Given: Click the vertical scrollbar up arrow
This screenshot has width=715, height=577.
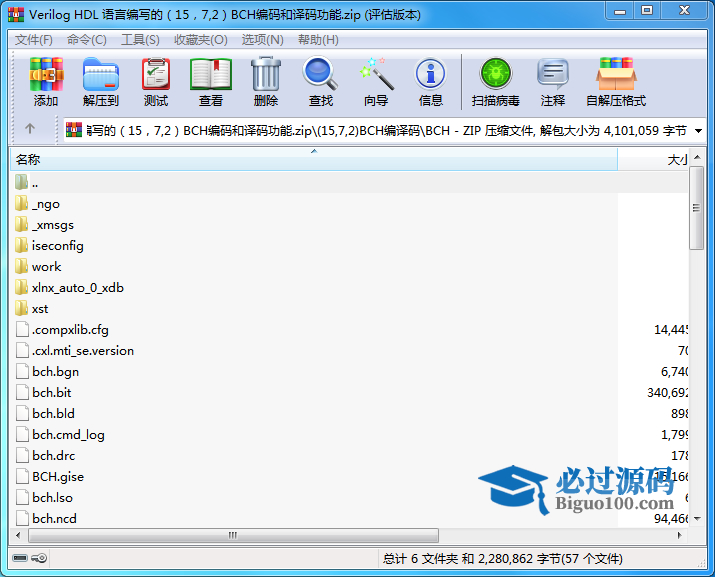Looking at the screenshot, I should 697,157.
